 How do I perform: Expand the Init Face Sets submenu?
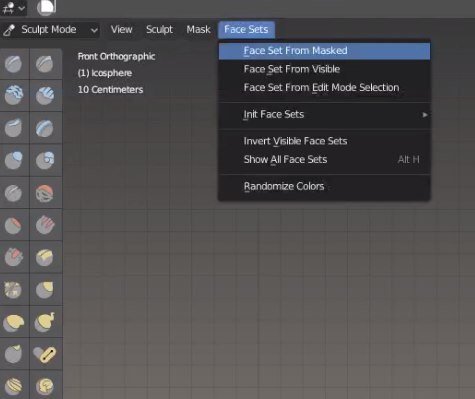(x=324, y=115)
